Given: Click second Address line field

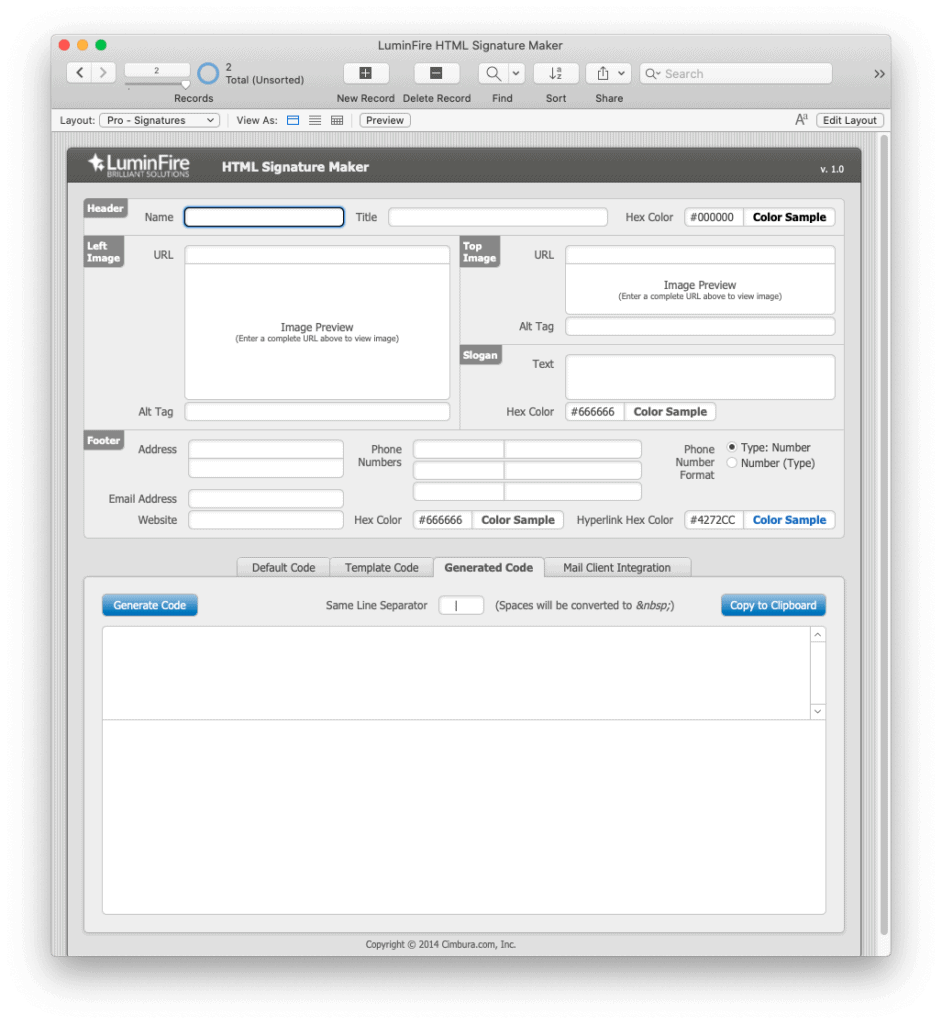Looking at the screenshot, I should [x=266, y=468].
